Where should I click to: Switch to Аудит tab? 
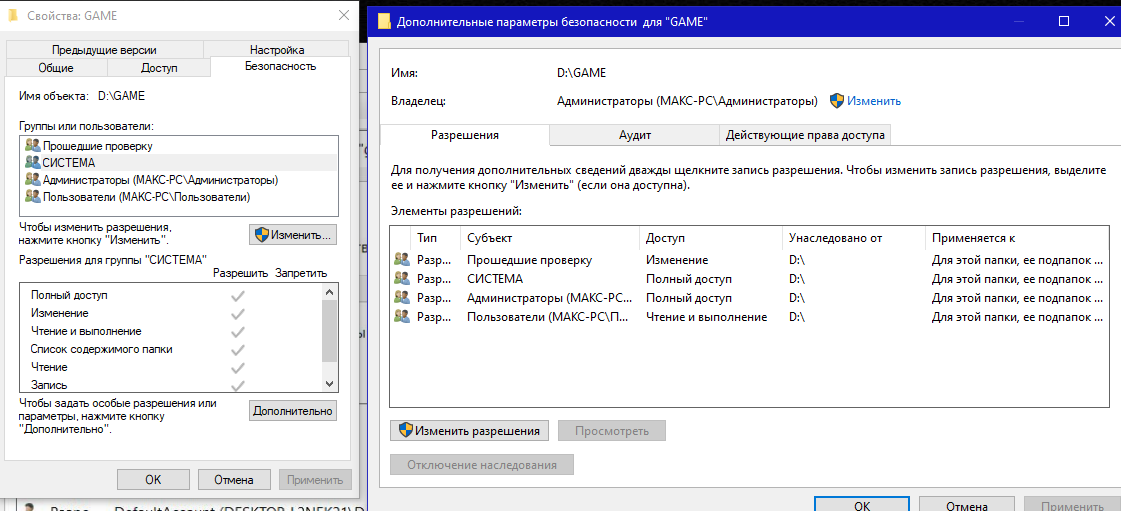coord(634,135)
